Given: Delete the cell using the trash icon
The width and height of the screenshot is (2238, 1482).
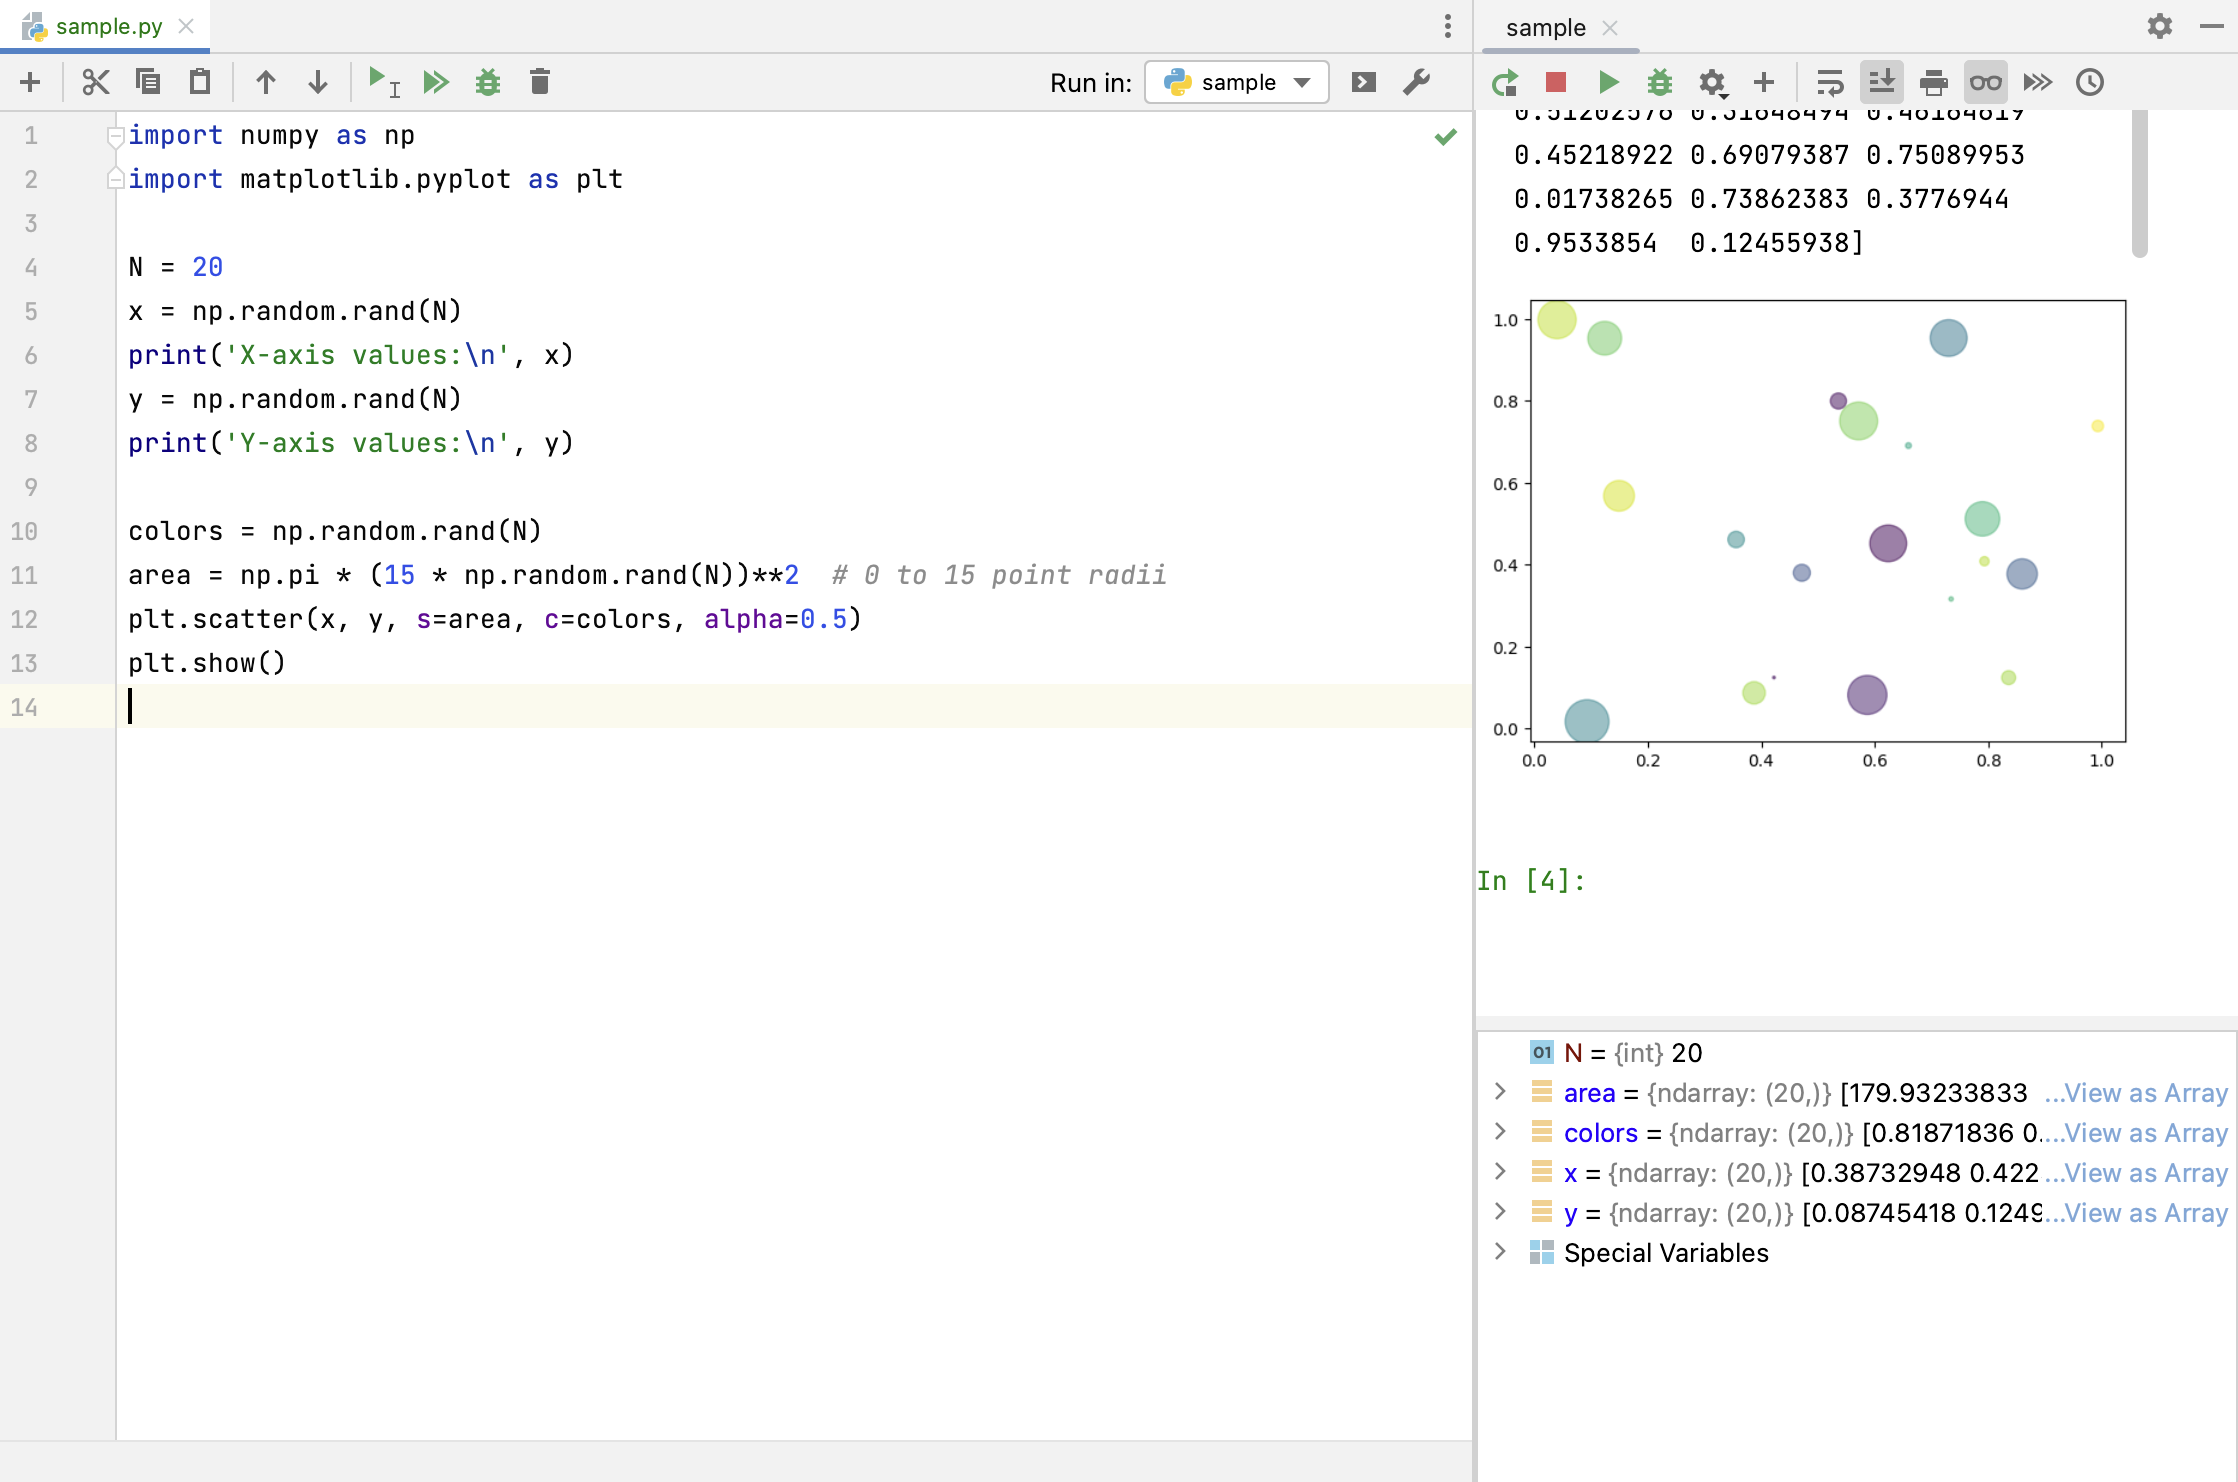Looking at the screenshot, I should (540, 82).
